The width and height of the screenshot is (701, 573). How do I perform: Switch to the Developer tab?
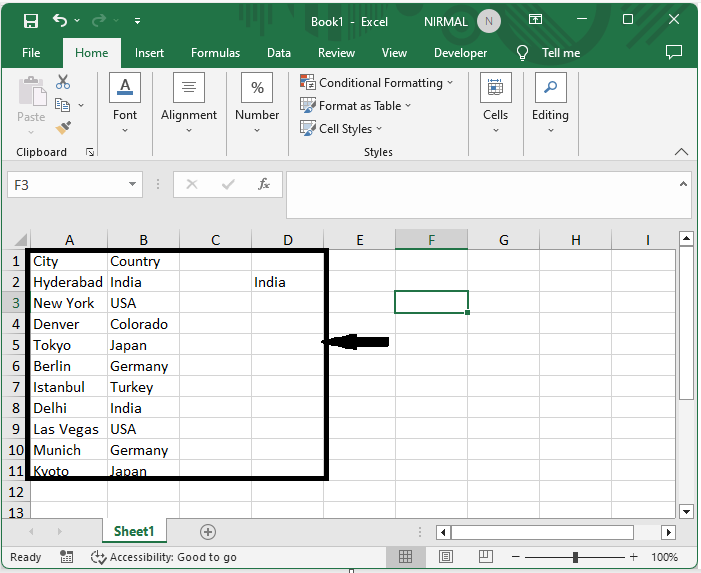[x=460, y=53]
